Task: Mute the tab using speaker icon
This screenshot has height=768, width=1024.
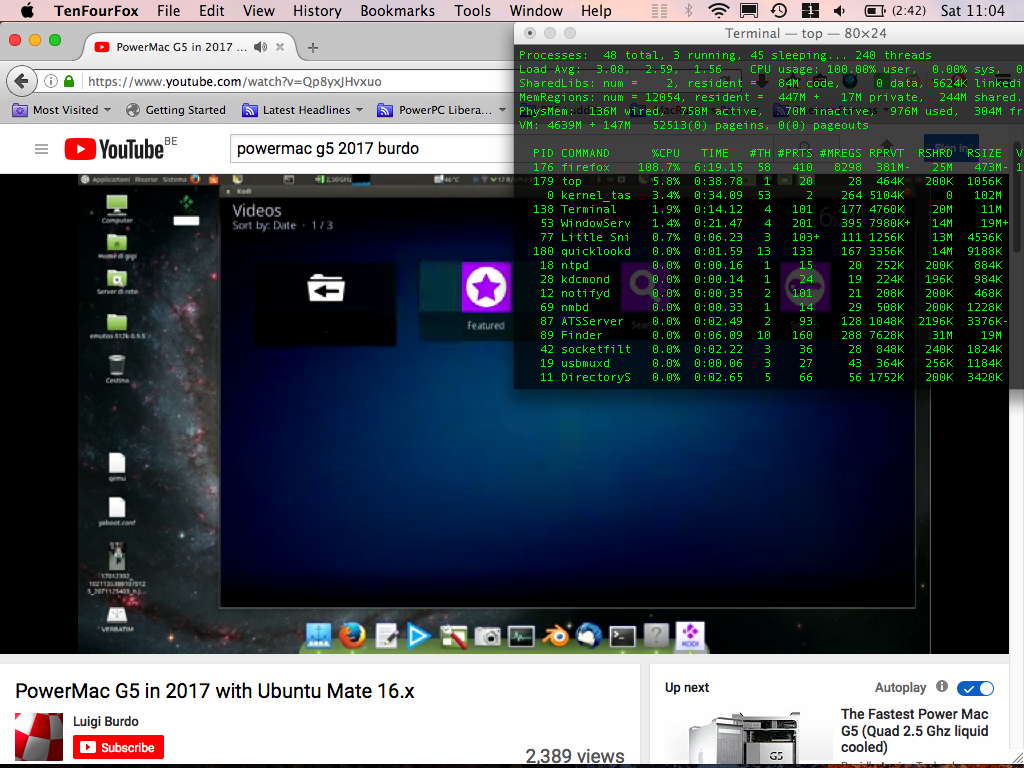Action: [x=261, y=47]
